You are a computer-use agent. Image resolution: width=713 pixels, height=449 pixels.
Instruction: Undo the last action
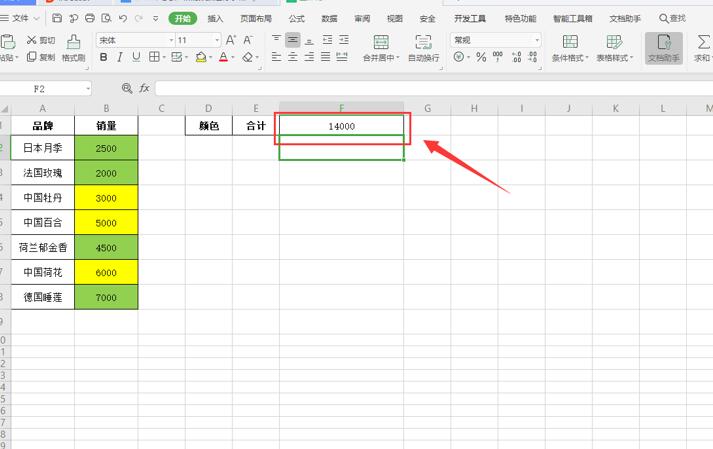123,18
